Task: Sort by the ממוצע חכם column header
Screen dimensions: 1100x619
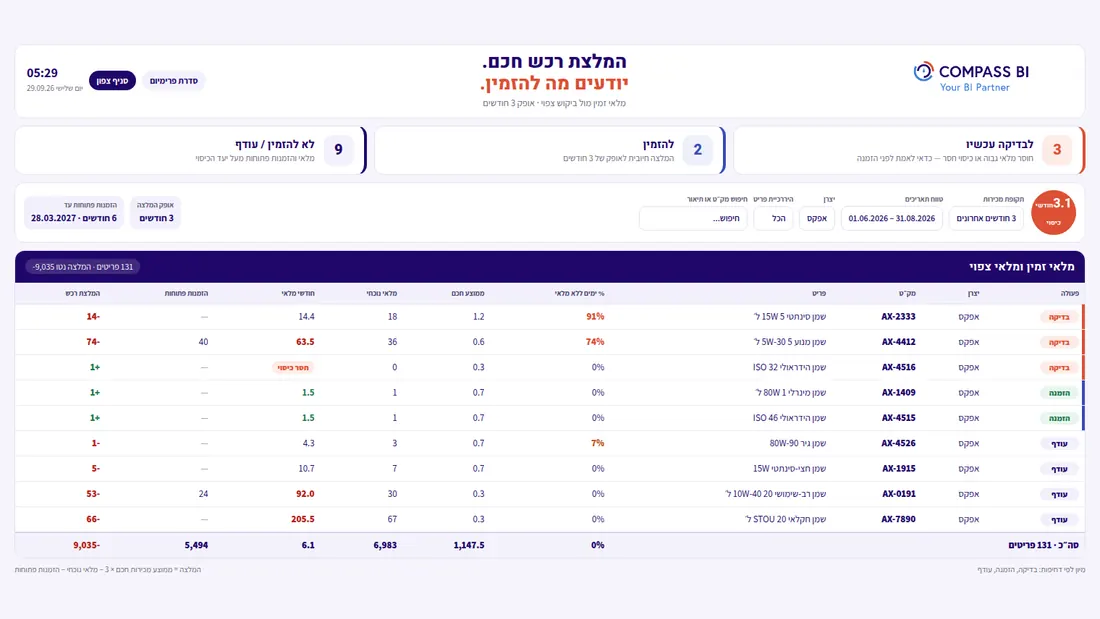Action: click(467, 293)
